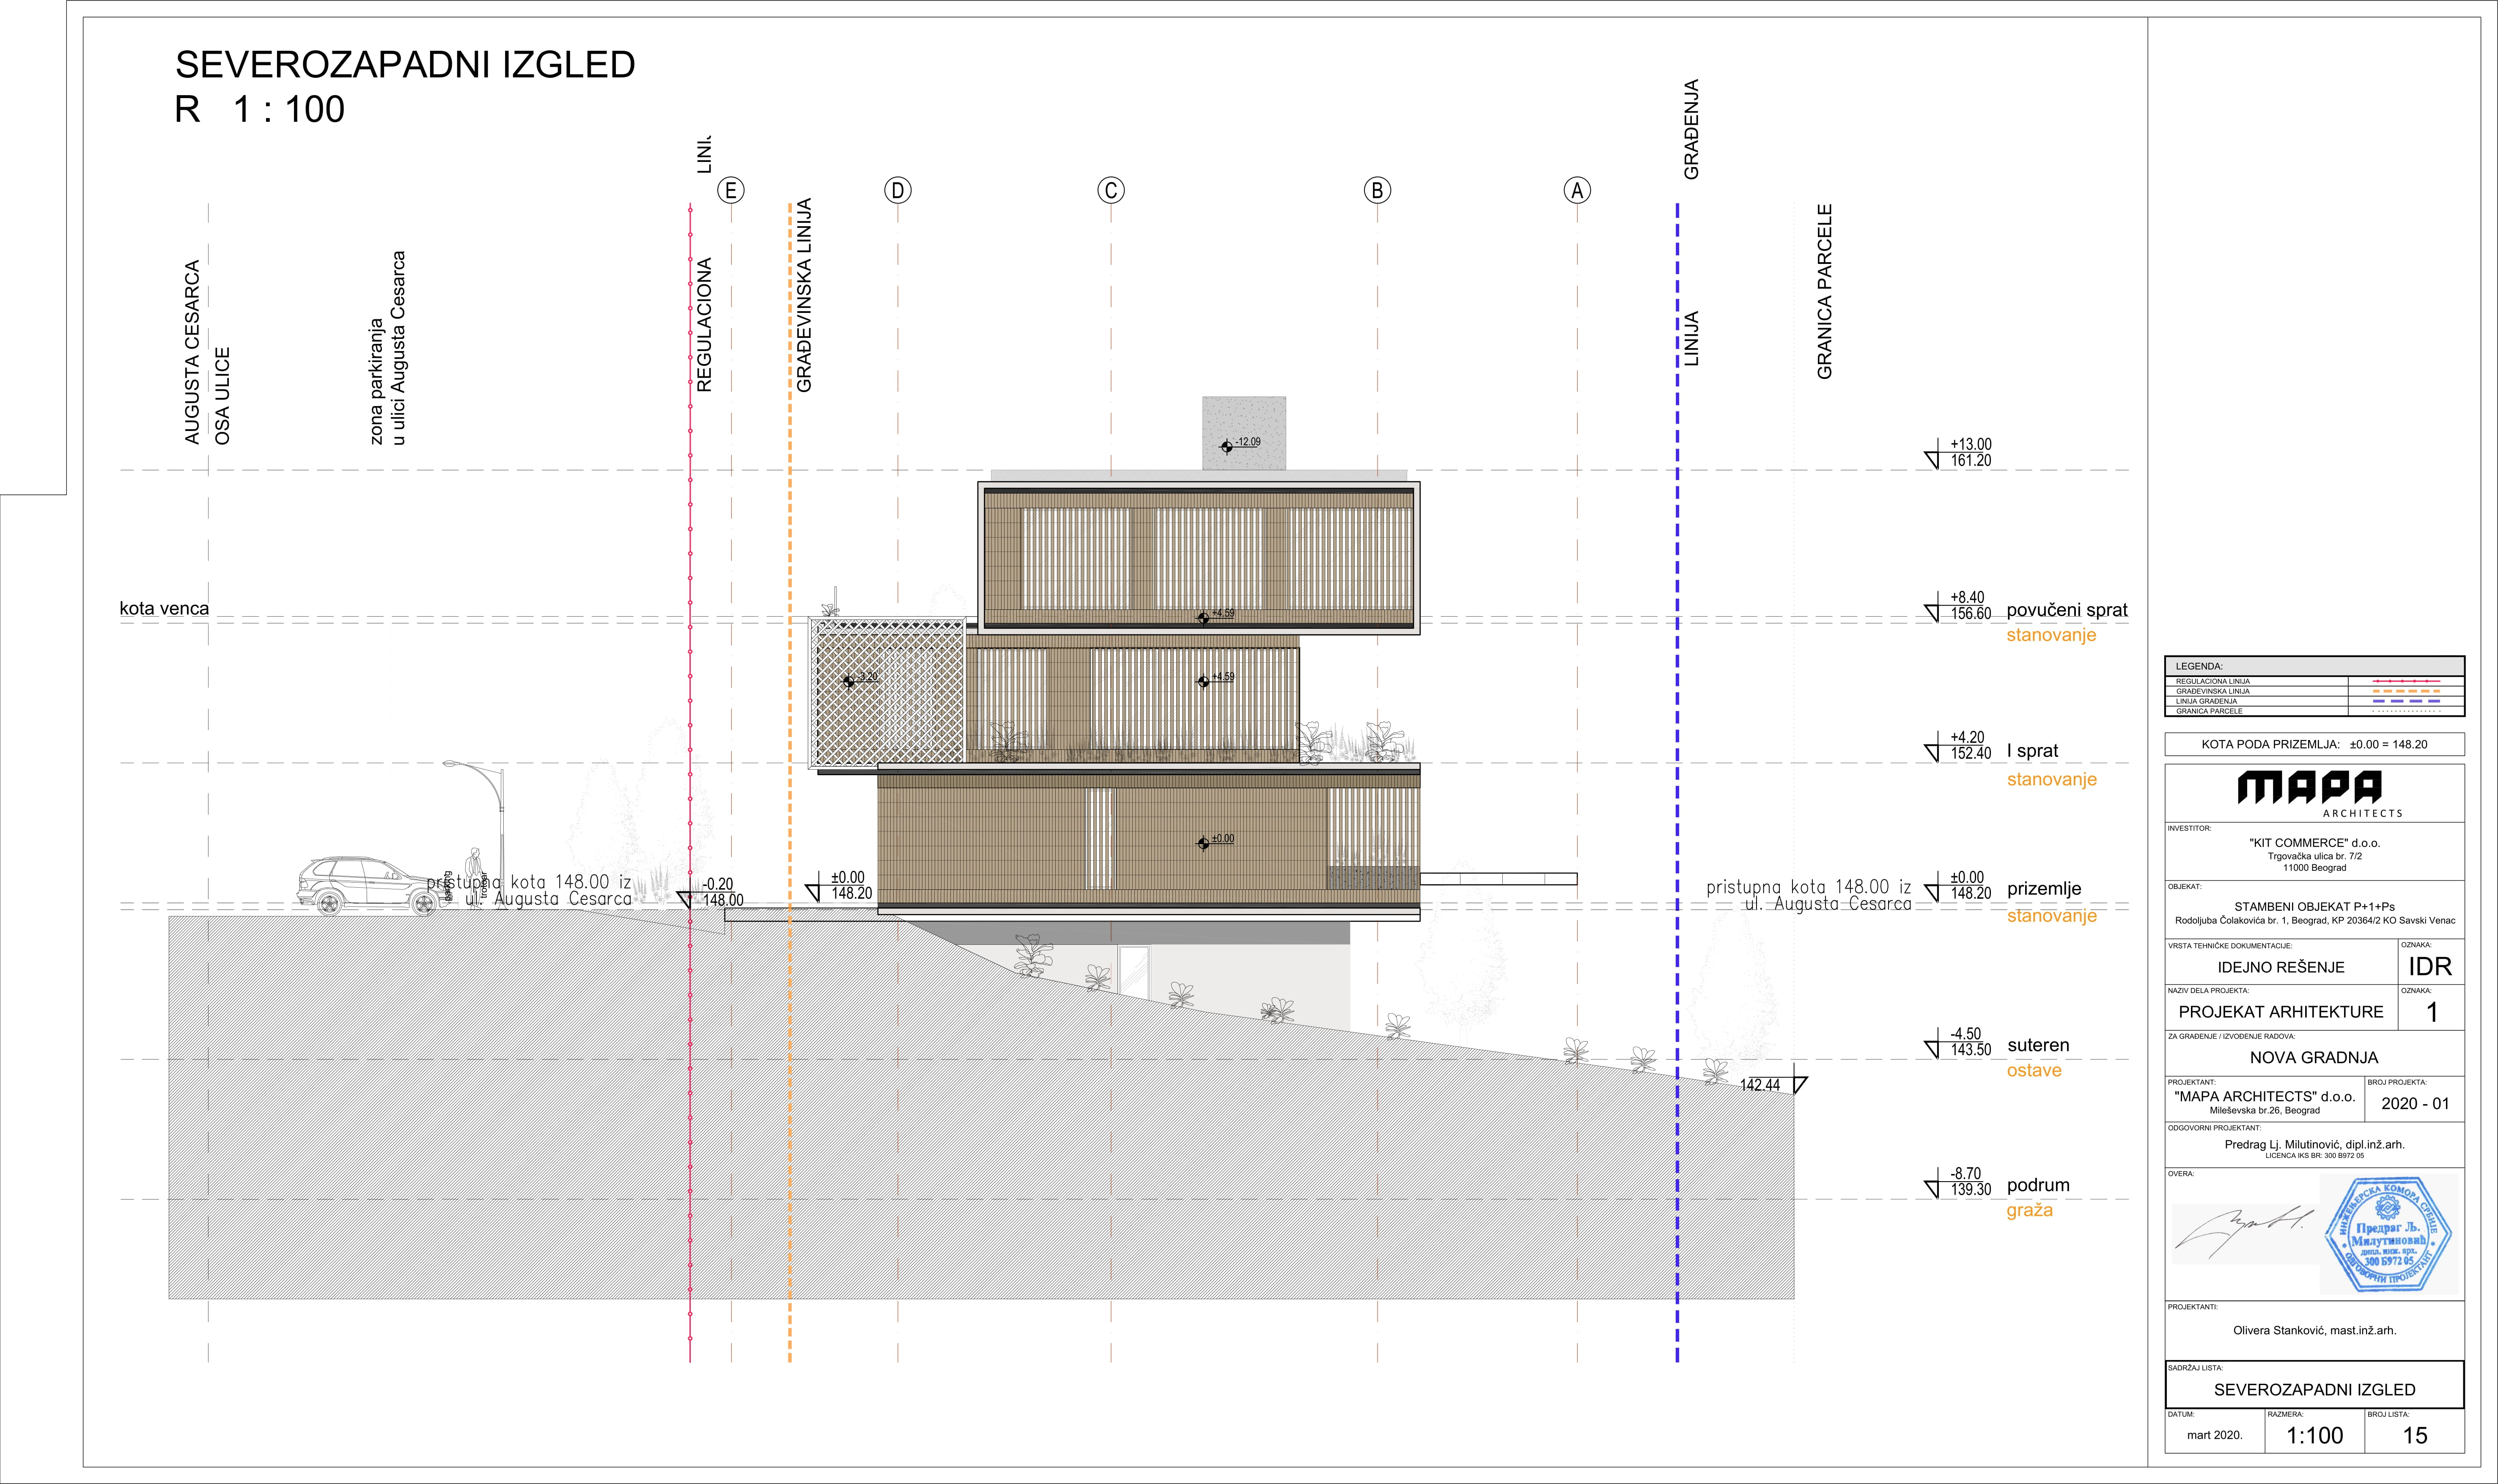Click the '143.50' elevation value
The height and width of the screenshot is (1484, 2498).
coord(1970,1050)
